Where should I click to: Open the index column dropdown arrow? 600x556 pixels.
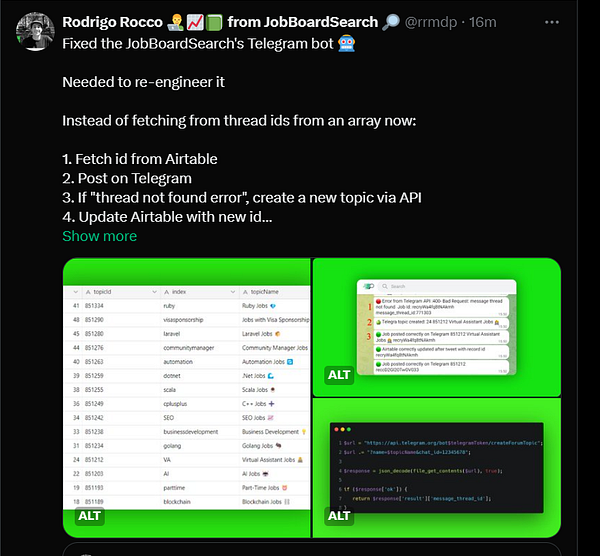(x=233, y=292)
